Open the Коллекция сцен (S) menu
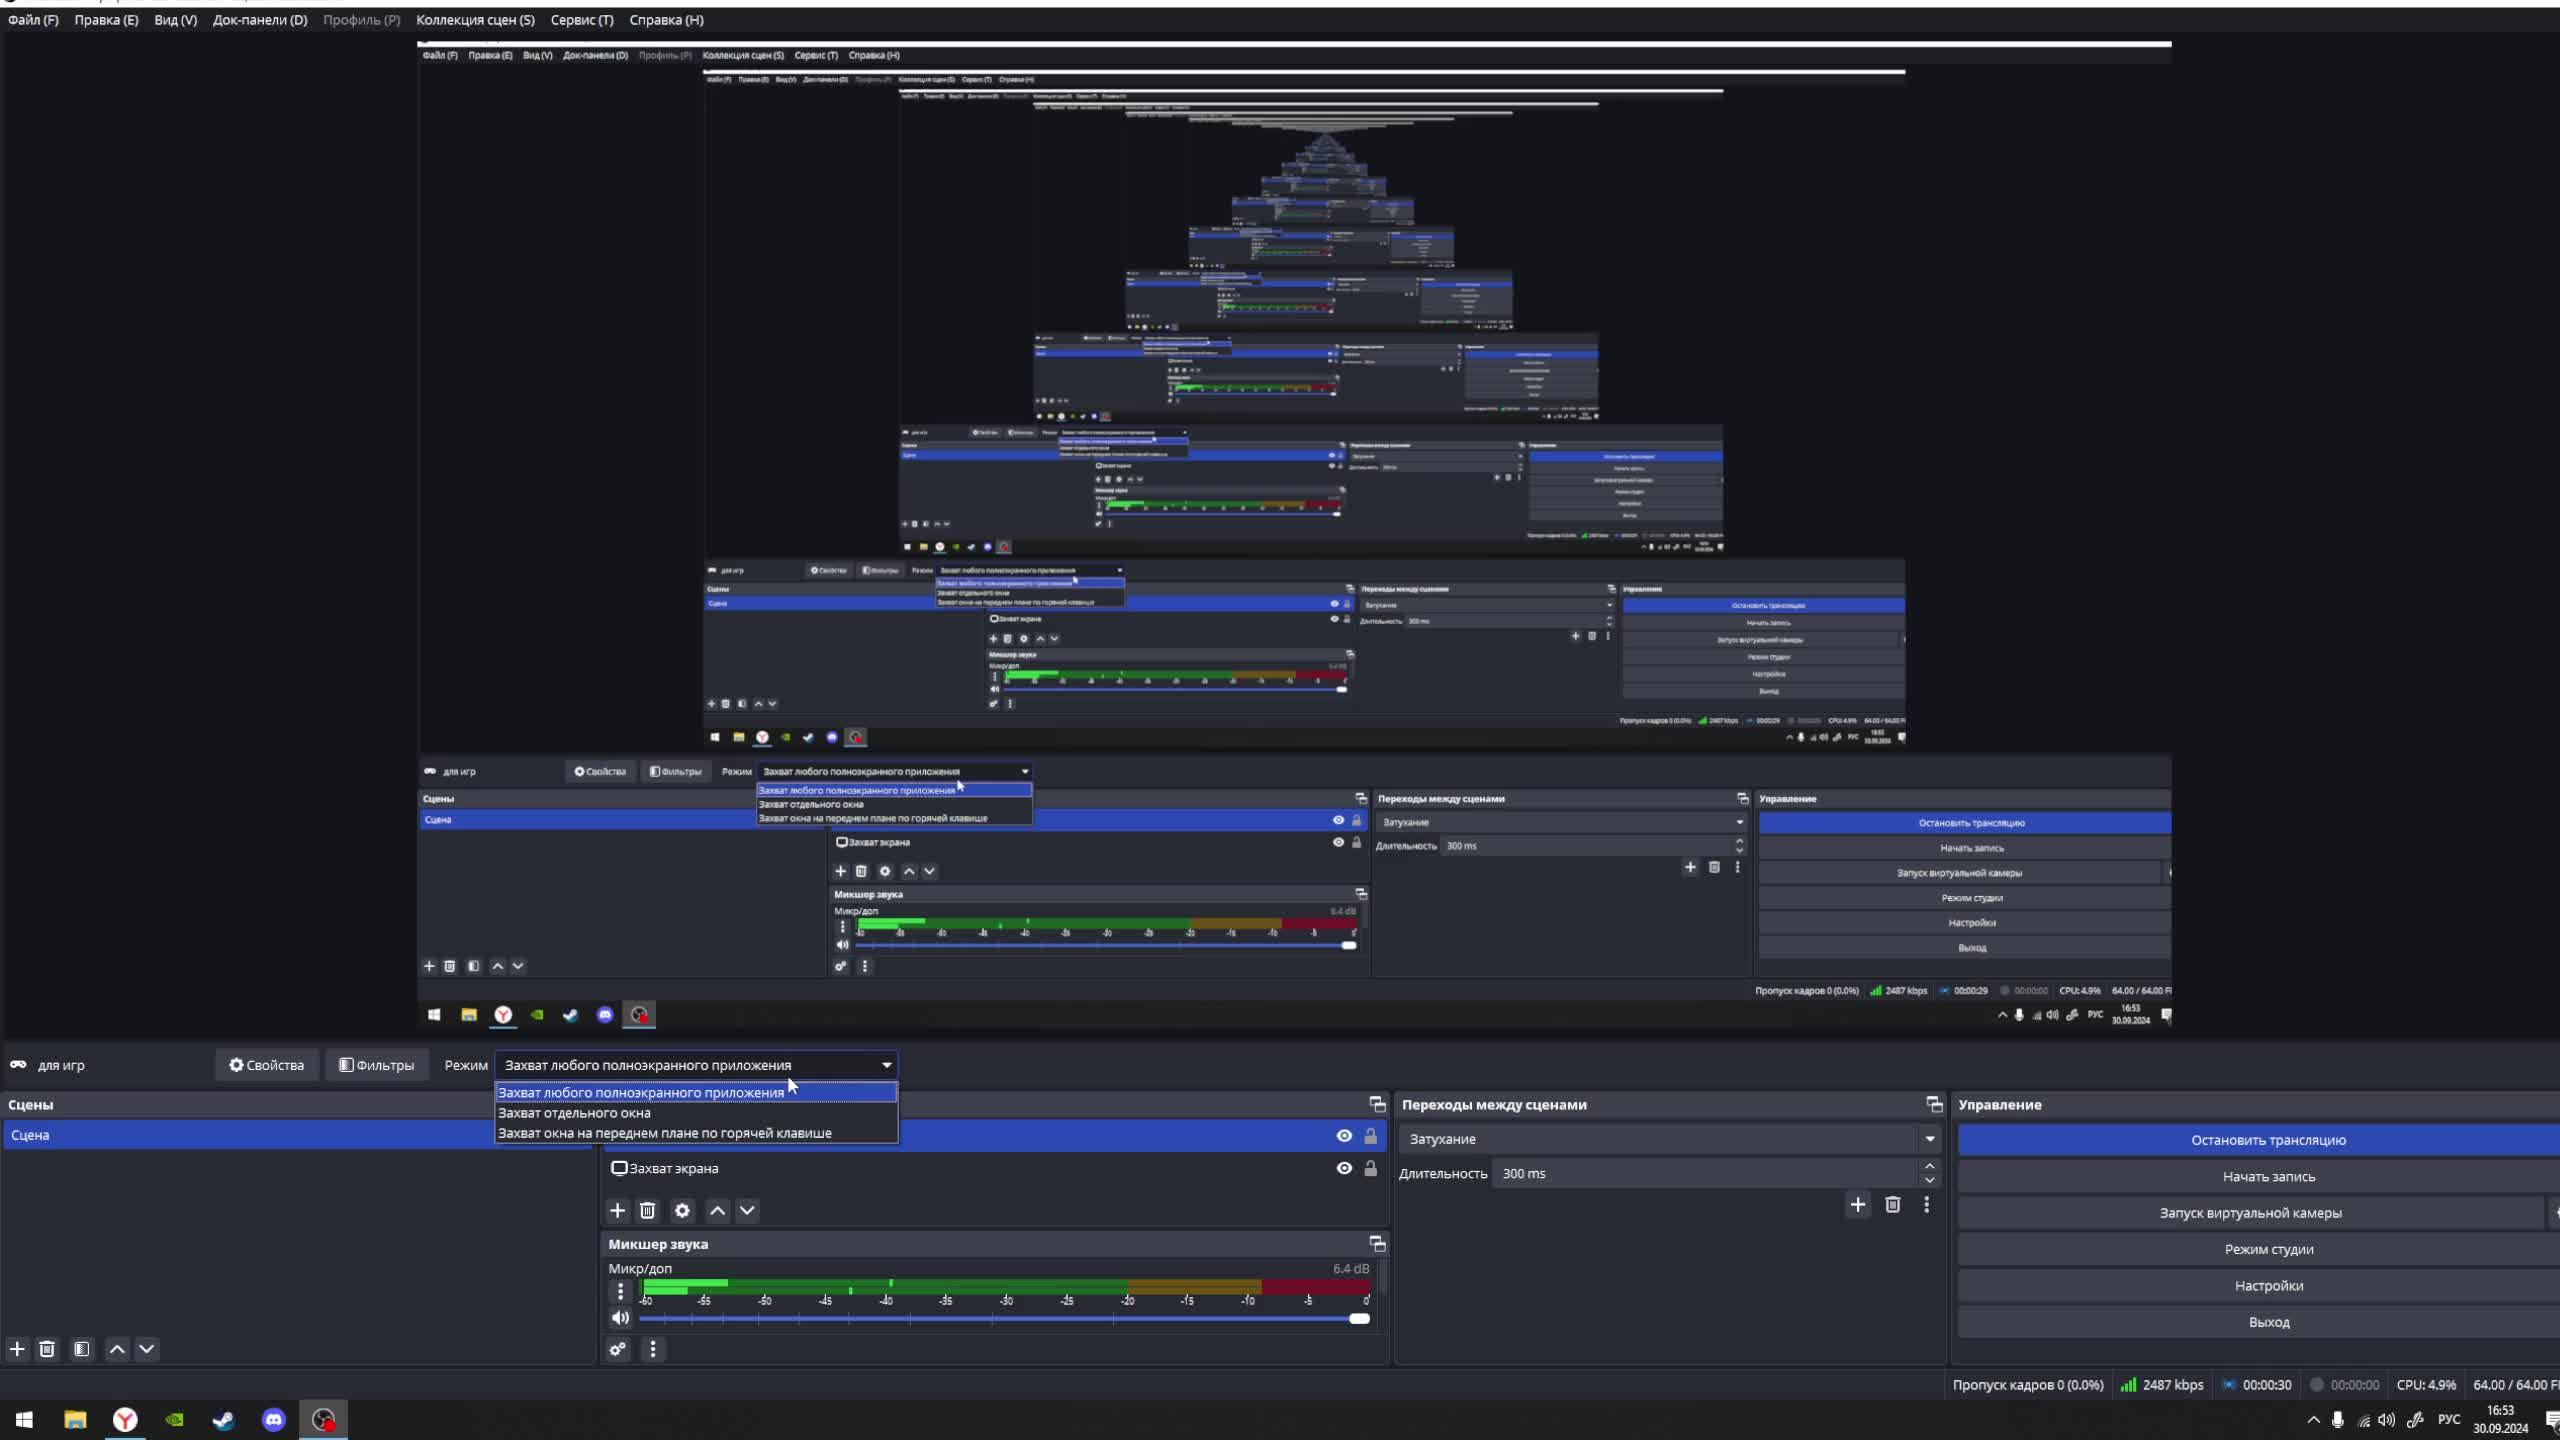2560x1440 pixels. (475, 20)
